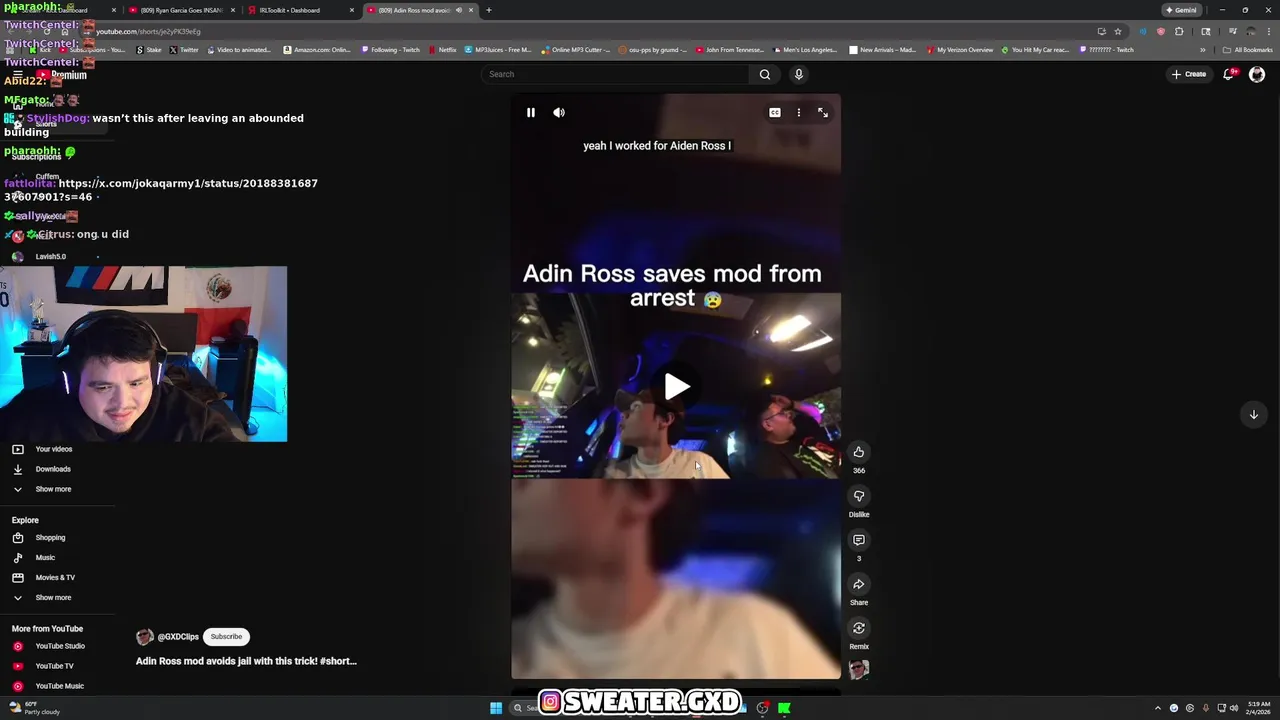The width and height of the screenshot is (1280, 720).
Task: Open YouTube notifications bell
Action: [x=1229, y=74]
